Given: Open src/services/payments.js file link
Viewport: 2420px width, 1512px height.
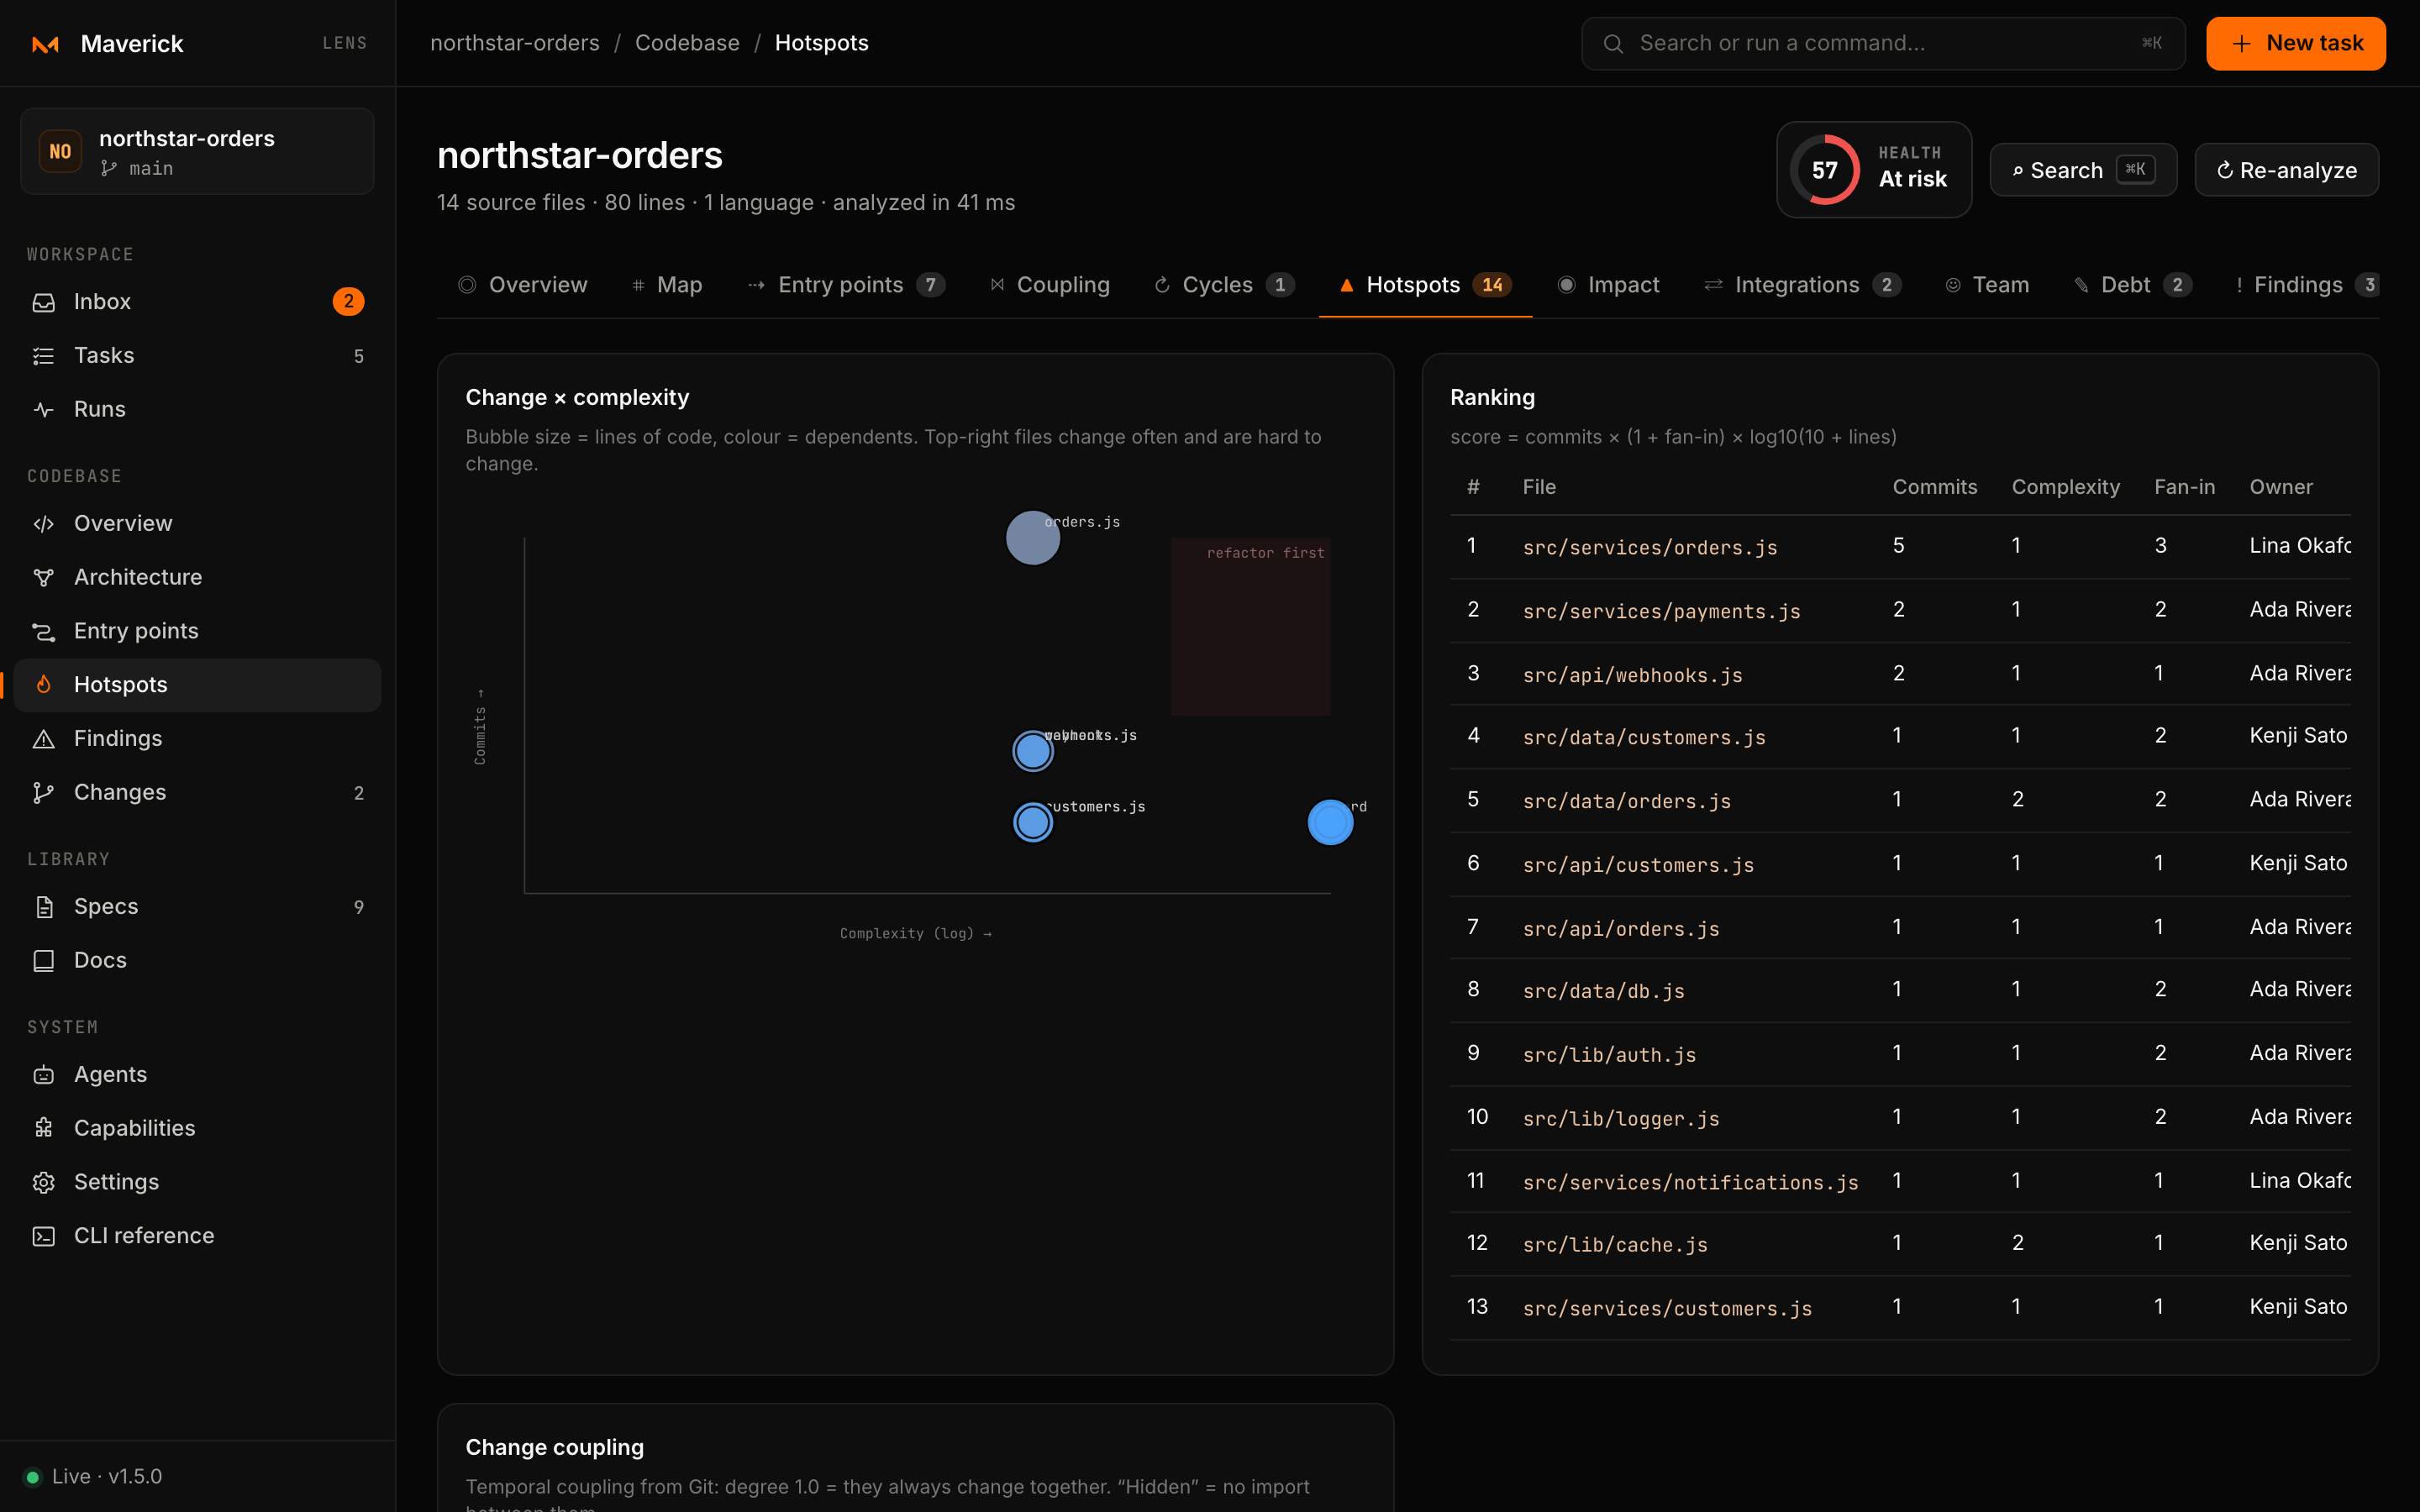Looking at the screenshot, I should click(1662, 611).
